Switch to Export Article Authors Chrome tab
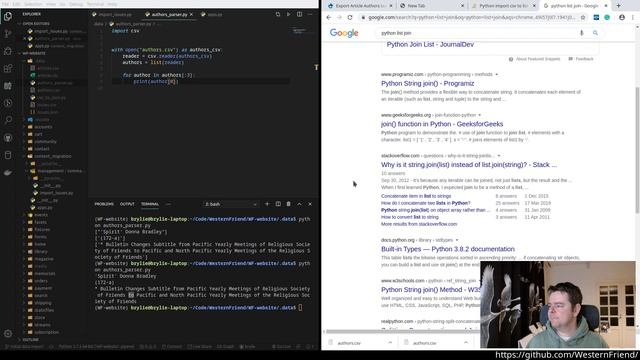 coord(360,6)
